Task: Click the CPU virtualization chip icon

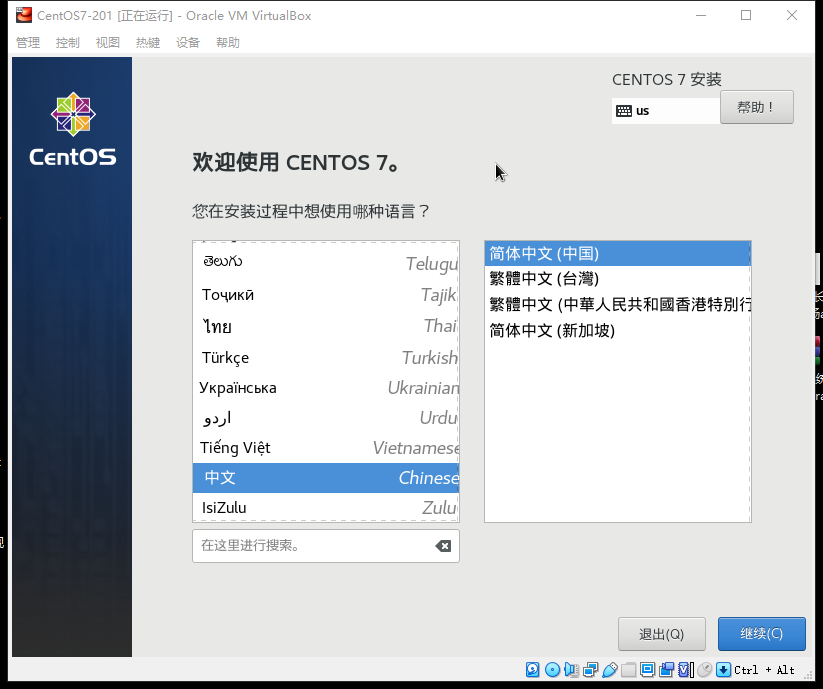Action: pos(685,670)
